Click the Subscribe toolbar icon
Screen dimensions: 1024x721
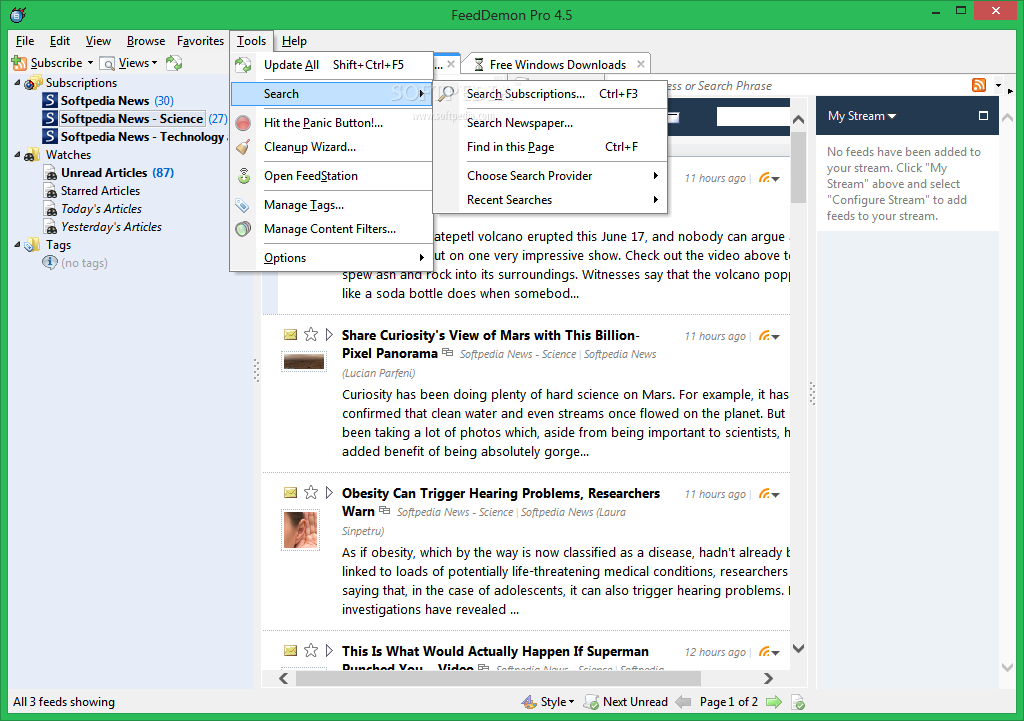(x=20, y=63)
